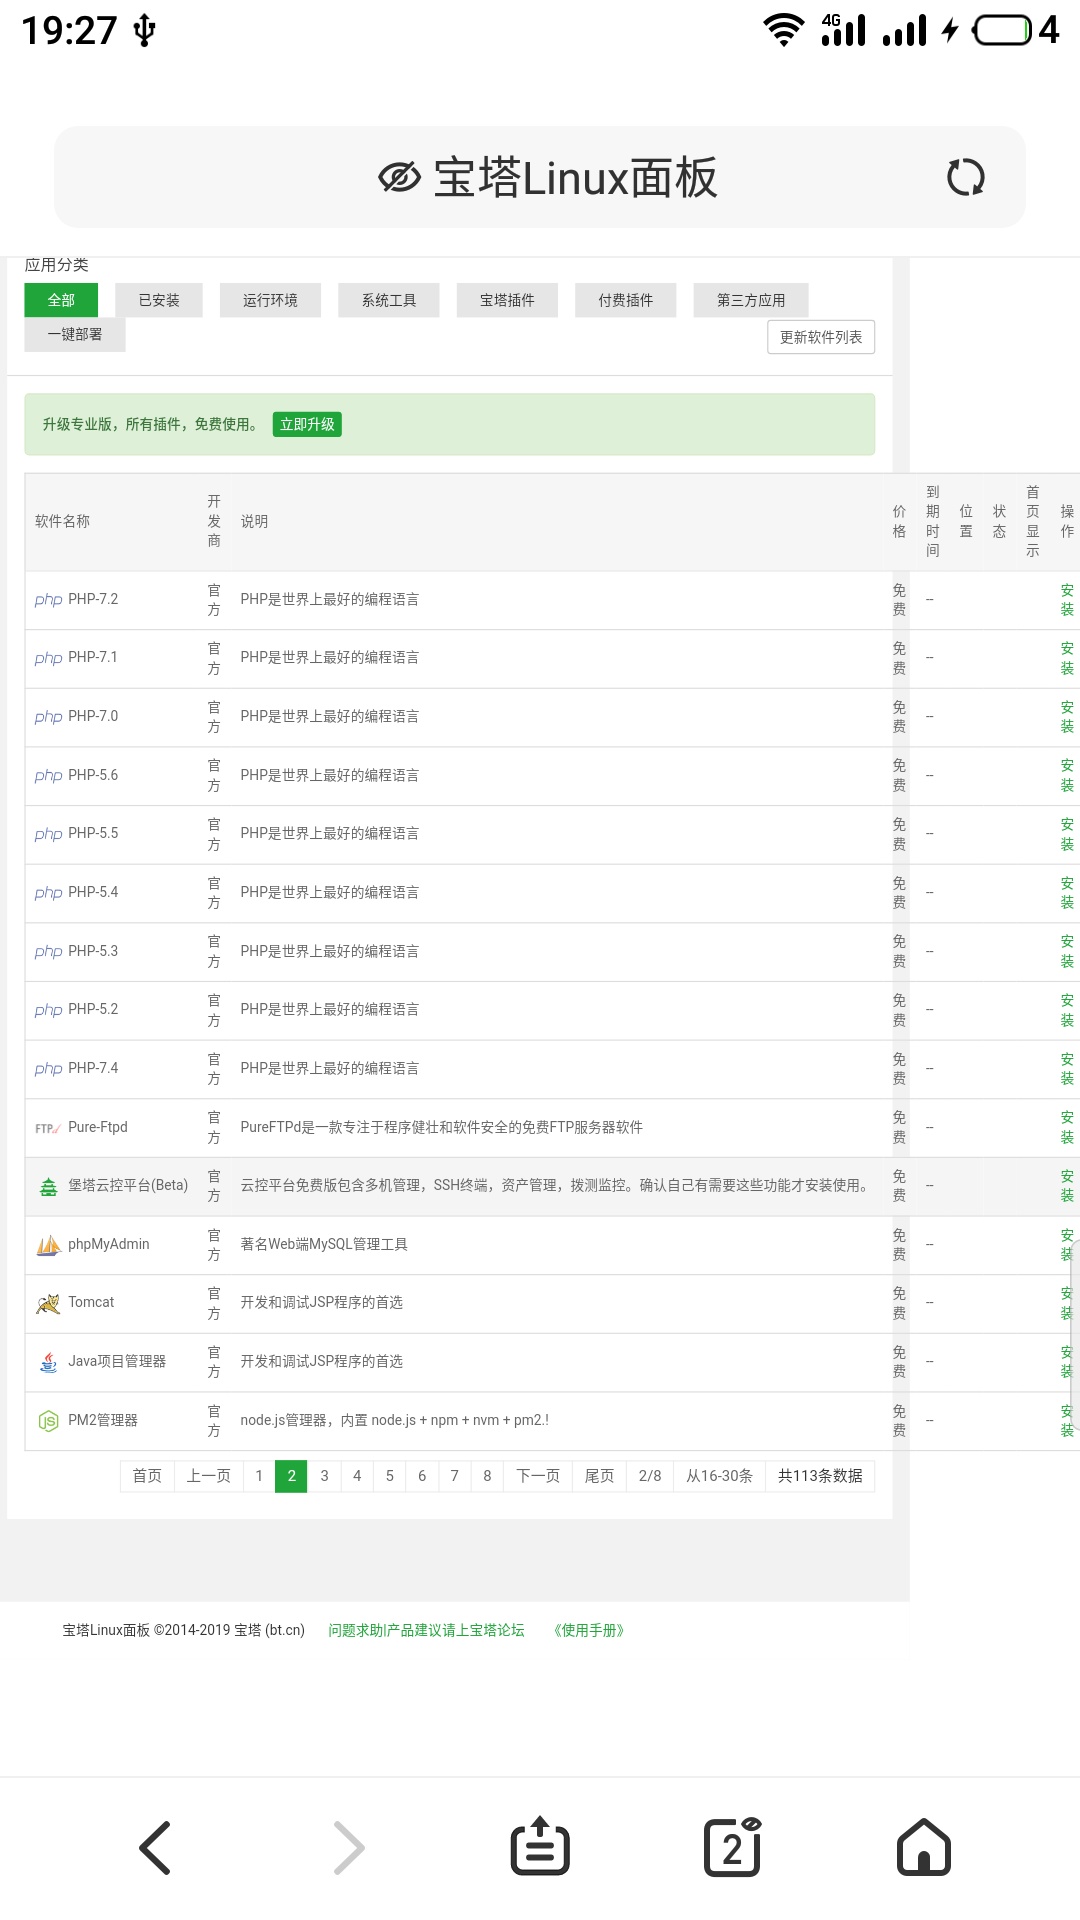Viewport: 1080px width, 1920px height.
Task: Go to 首页 in pagination
Action: coord(147,1476)
